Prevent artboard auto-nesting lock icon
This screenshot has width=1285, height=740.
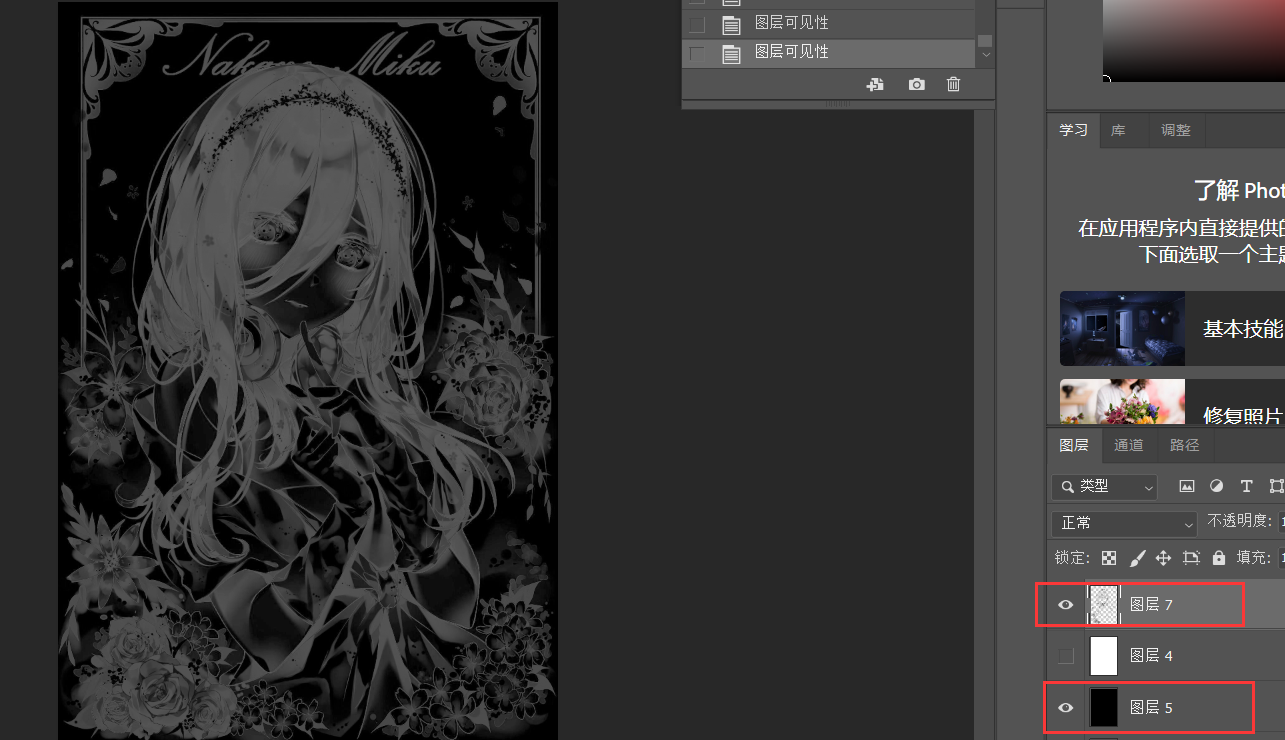pyautogui.click(x=1191, y=558)
